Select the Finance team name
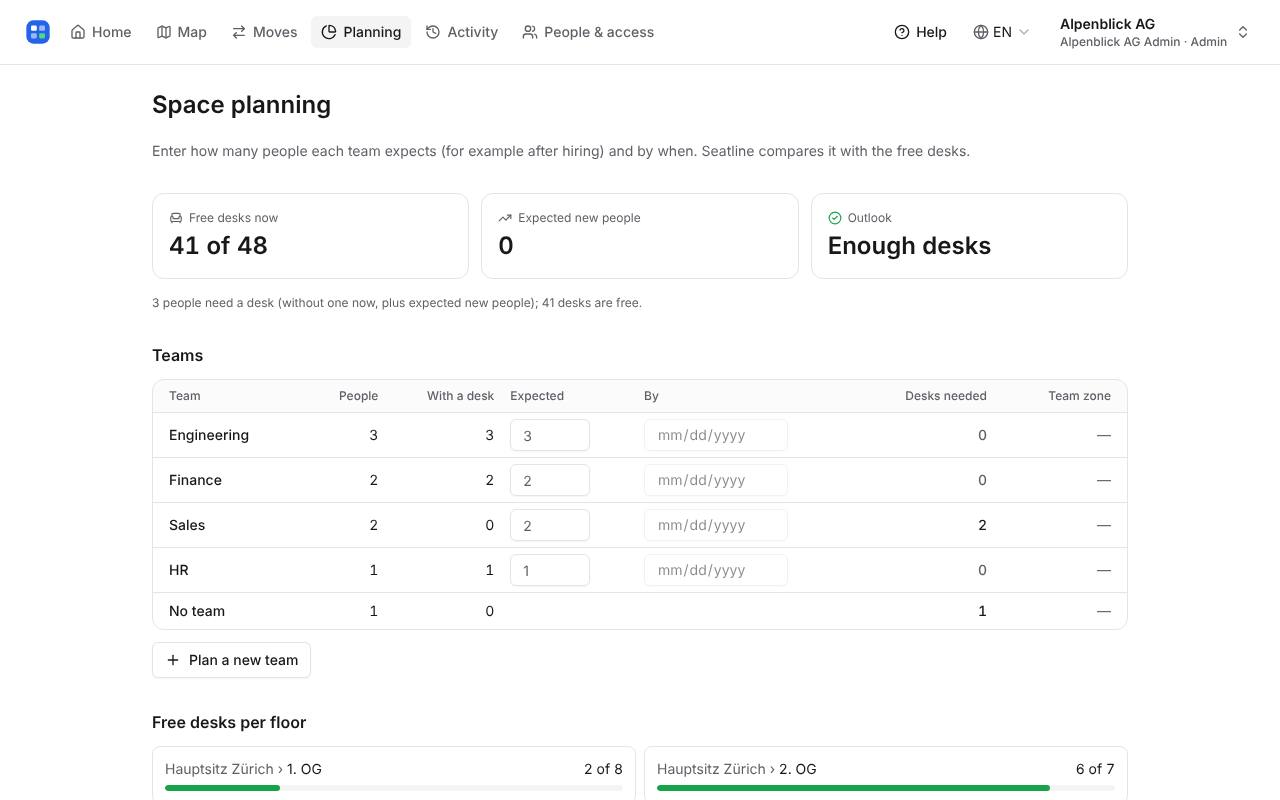This screenshot has height=800, width=1280. point(195,480)
